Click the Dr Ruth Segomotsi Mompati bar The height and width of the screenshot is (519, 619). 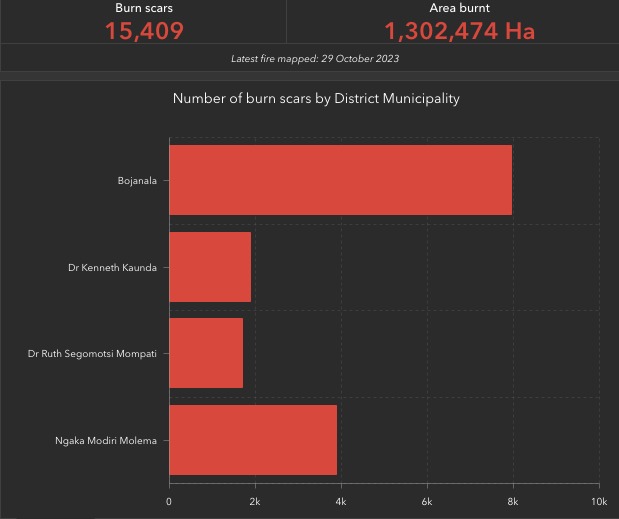[206, 353]
